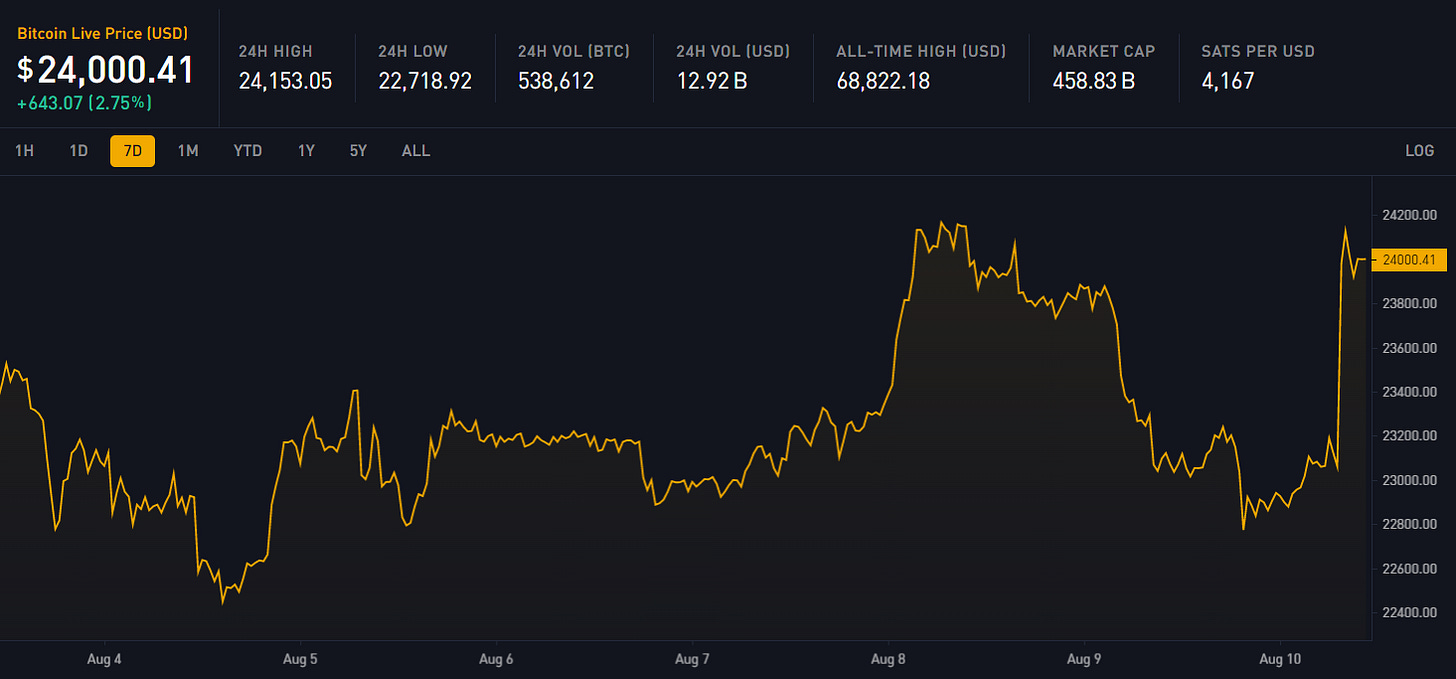
Task: Click the Aug 7 date marker
Action: point(692,660)
